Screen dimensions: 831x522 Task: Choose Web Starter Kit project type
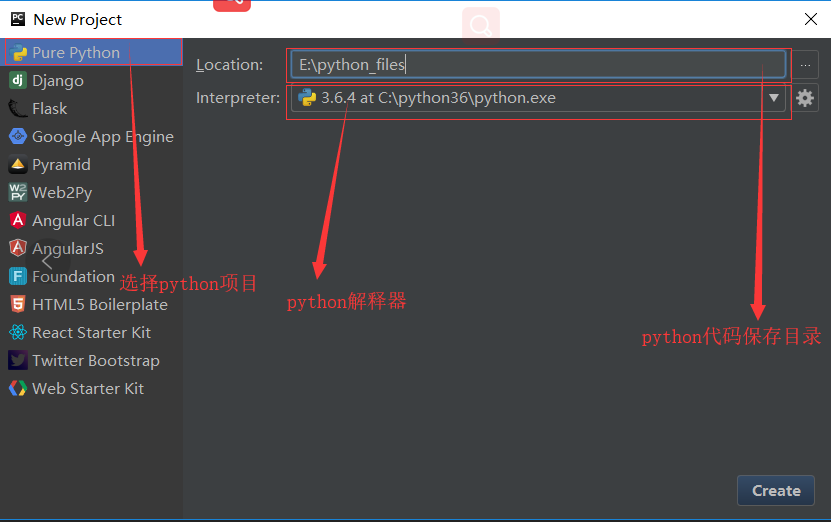[x=87, y=389]
